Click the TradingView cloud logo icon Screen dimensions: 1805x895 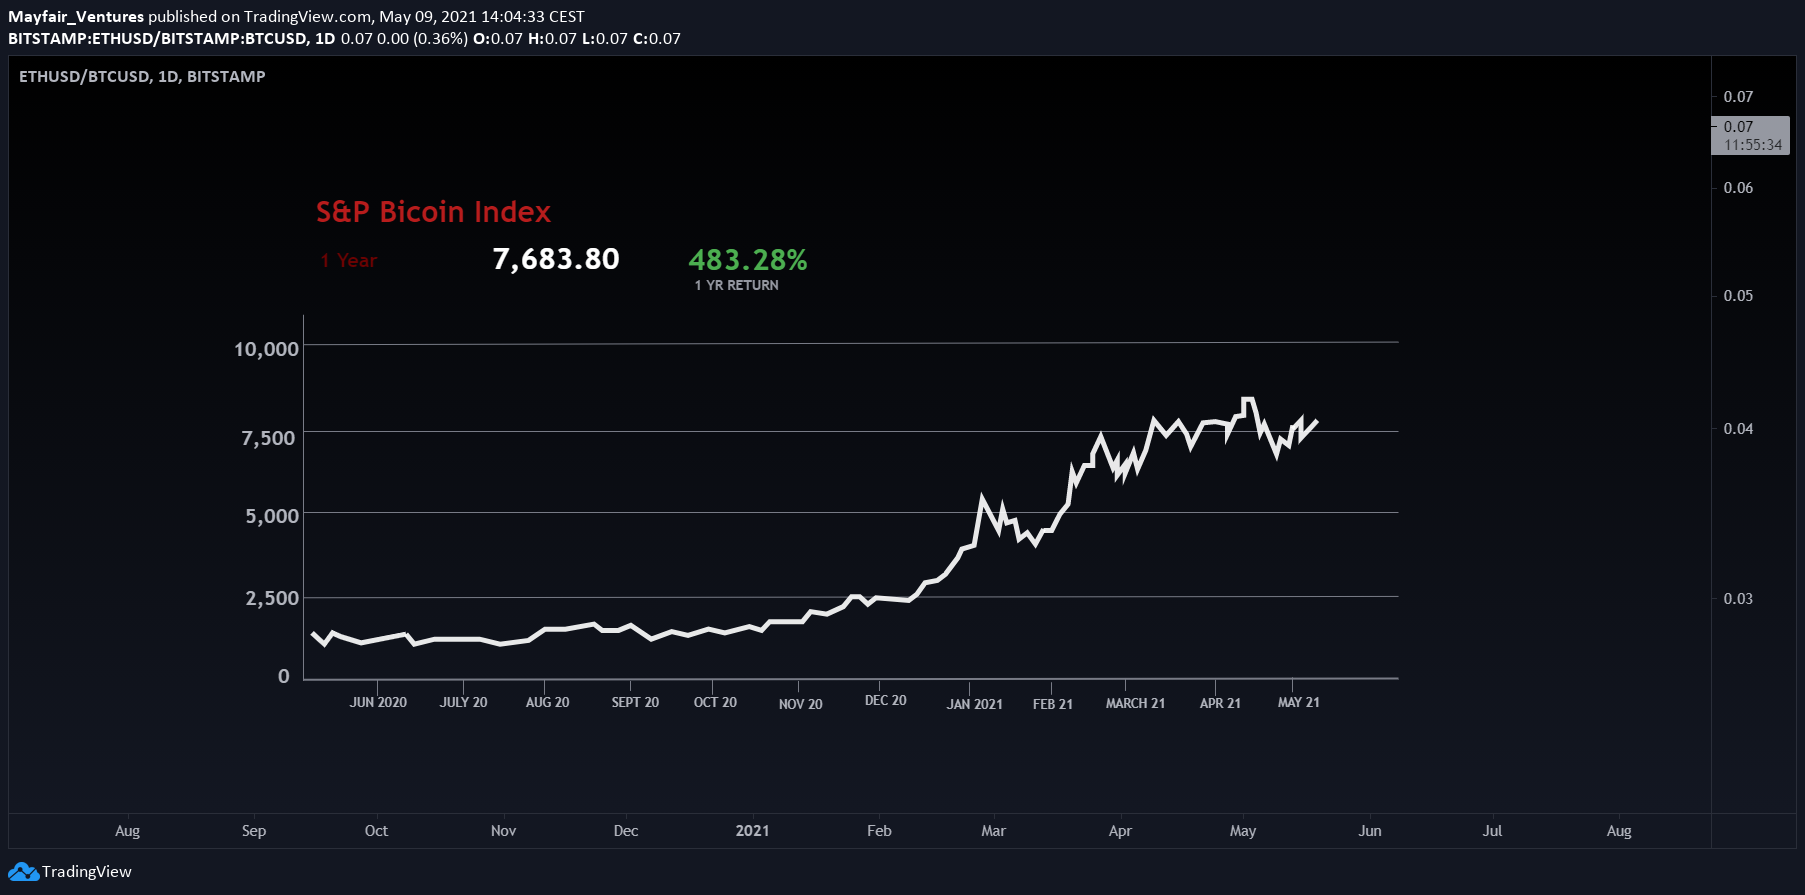click(x=23, y=872)
